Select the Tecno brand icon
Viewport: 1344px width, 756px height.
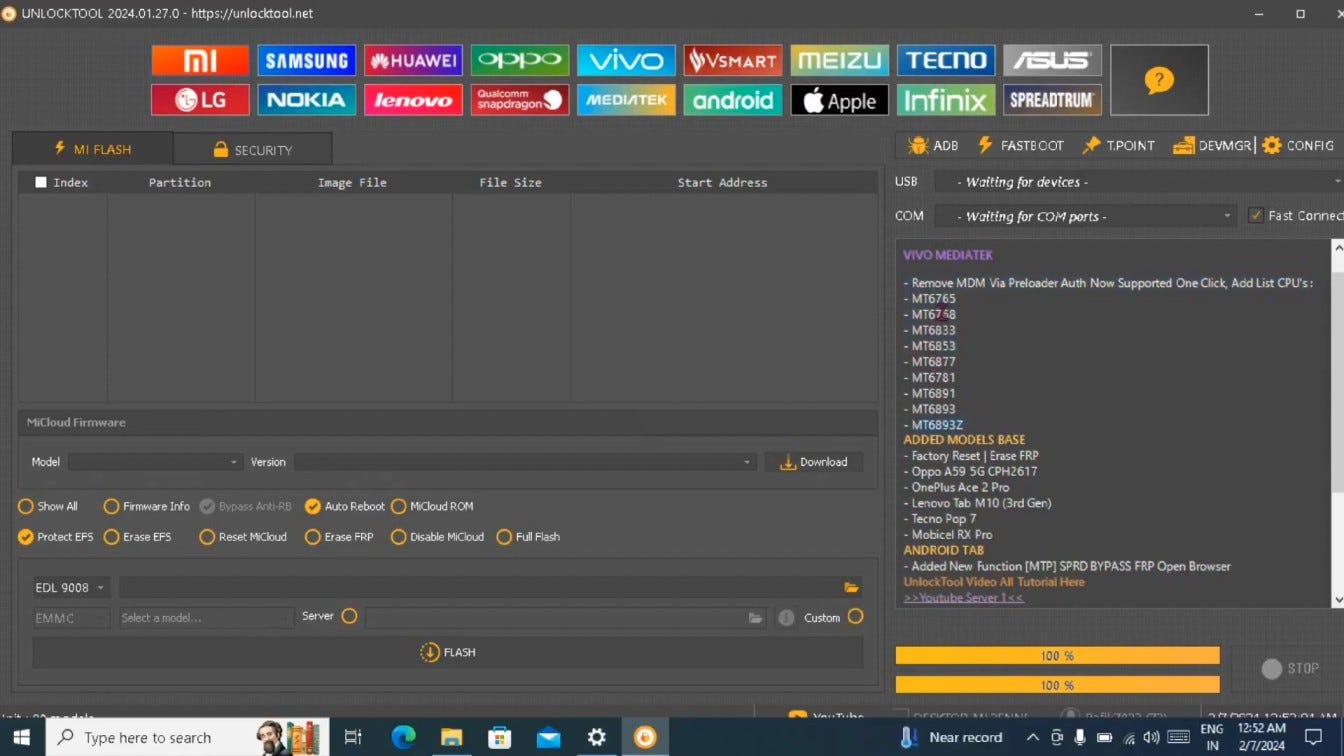tap(946, 60)
